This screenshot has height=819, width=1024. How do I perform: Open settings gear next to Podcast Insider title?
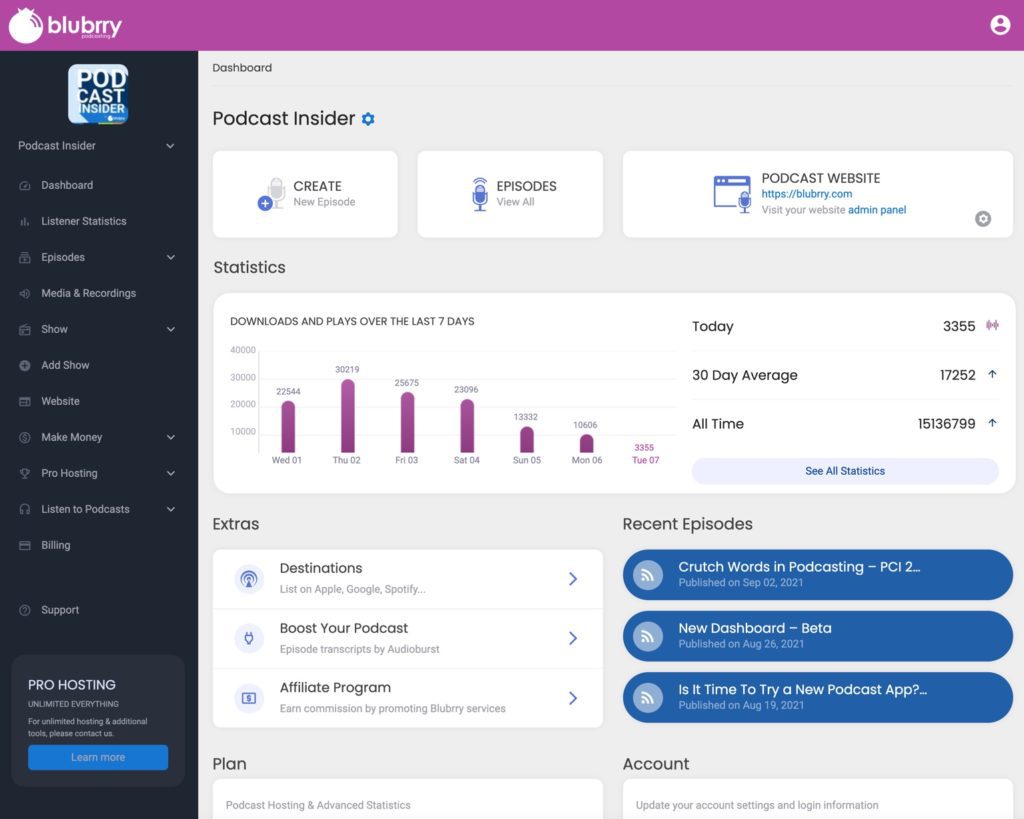point(368,119)
